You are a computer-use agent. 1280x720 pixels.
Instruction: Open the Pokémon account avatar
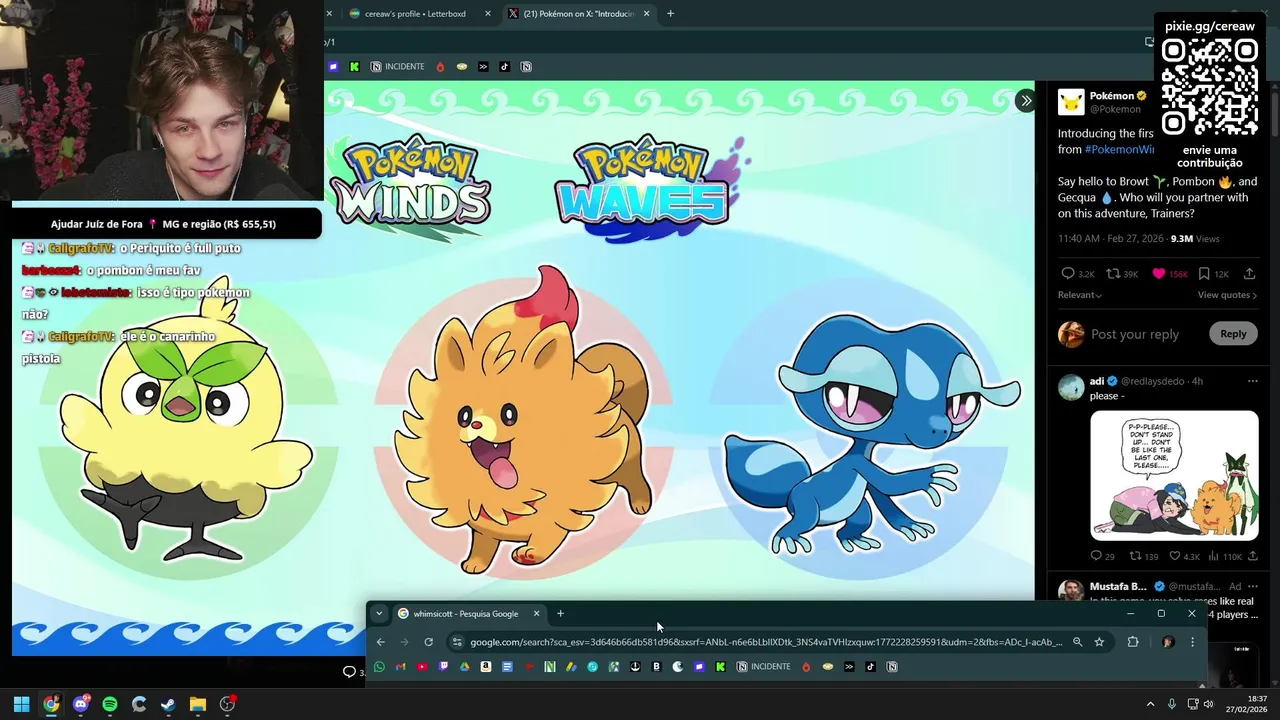tap(1071, 102)
